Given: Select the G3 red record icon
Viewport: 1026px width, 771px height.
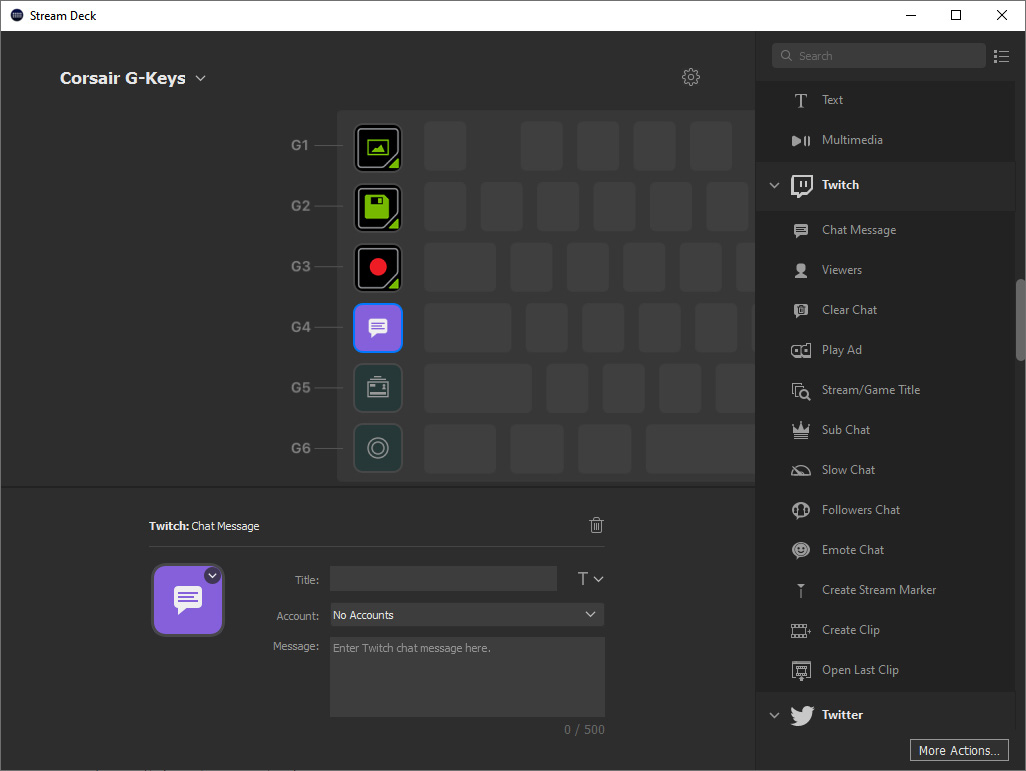Looking at the screenshot, I should (x=378, y=268).
